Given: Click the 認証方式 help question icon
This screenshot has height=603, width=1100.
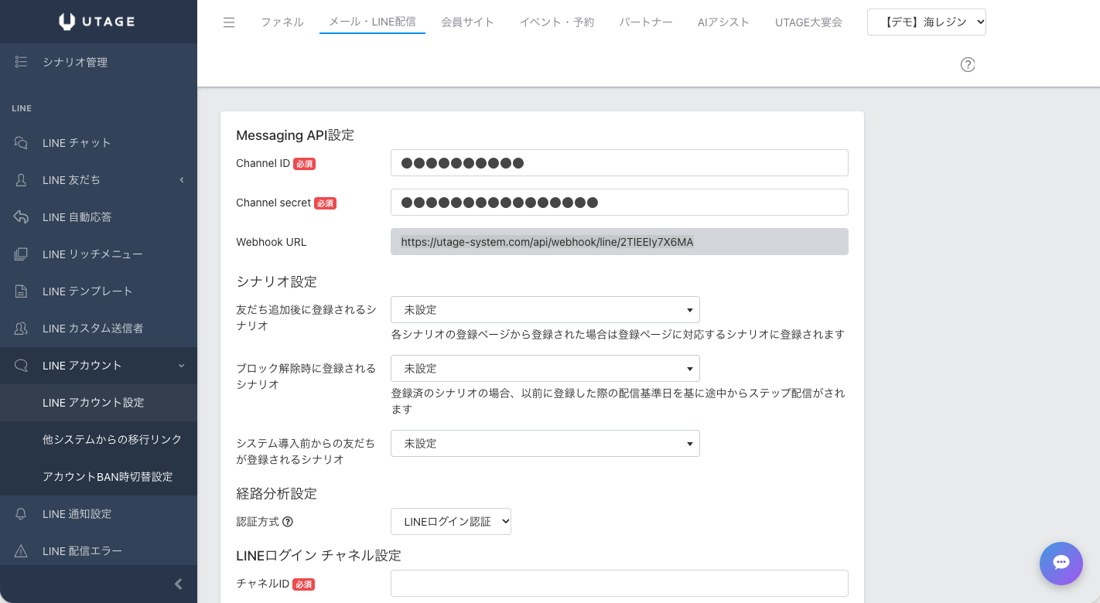Looking at the screenshot, I should (288, 522).
